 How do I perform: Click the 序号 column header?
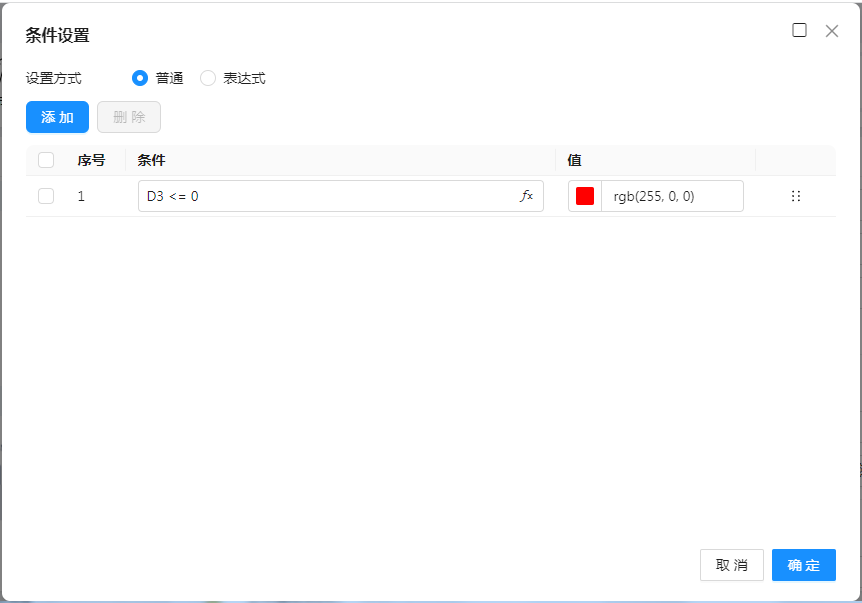[x=91, y=160]
